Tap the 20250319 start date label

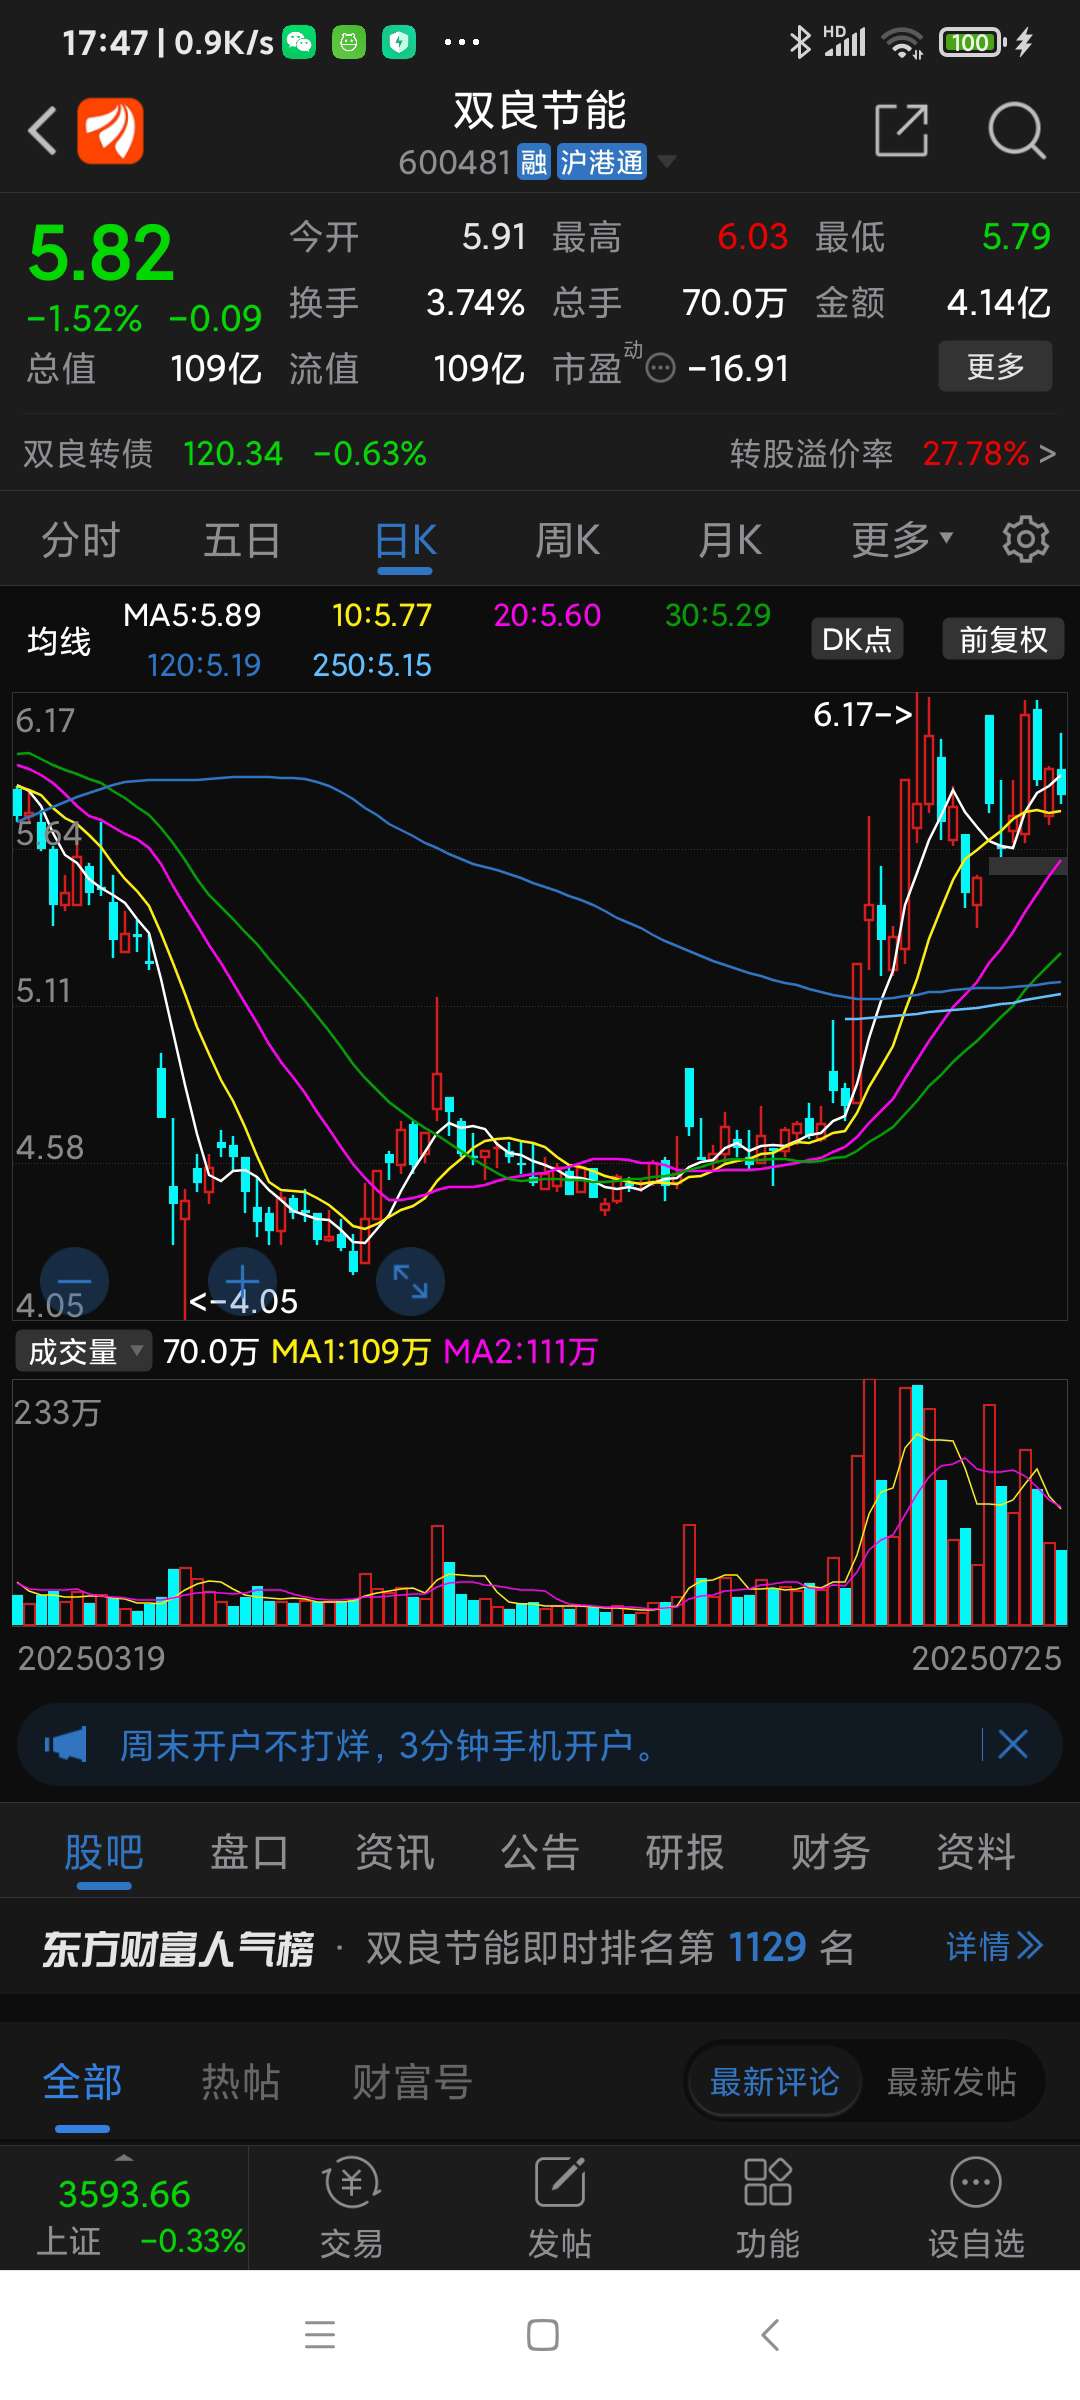[91, 1659]
